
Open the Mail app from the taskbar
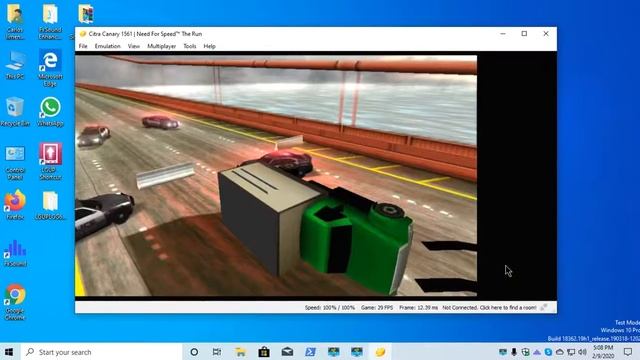point(287,352)
